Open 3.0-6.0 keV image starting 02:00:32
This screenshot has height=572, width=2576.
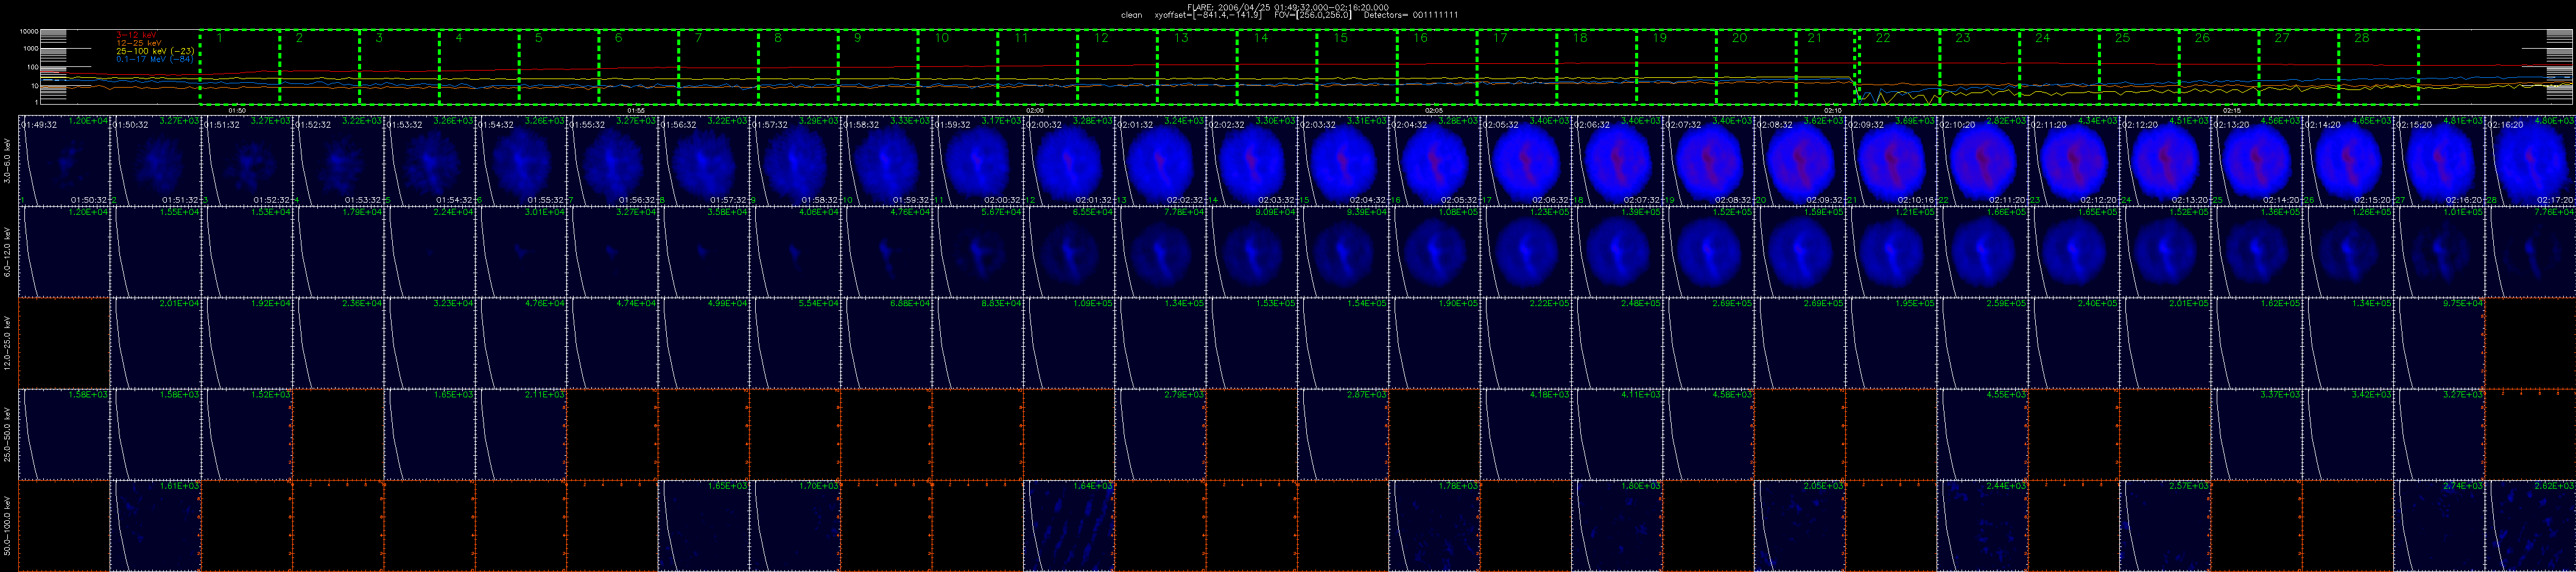click(x=1069, y=161)
